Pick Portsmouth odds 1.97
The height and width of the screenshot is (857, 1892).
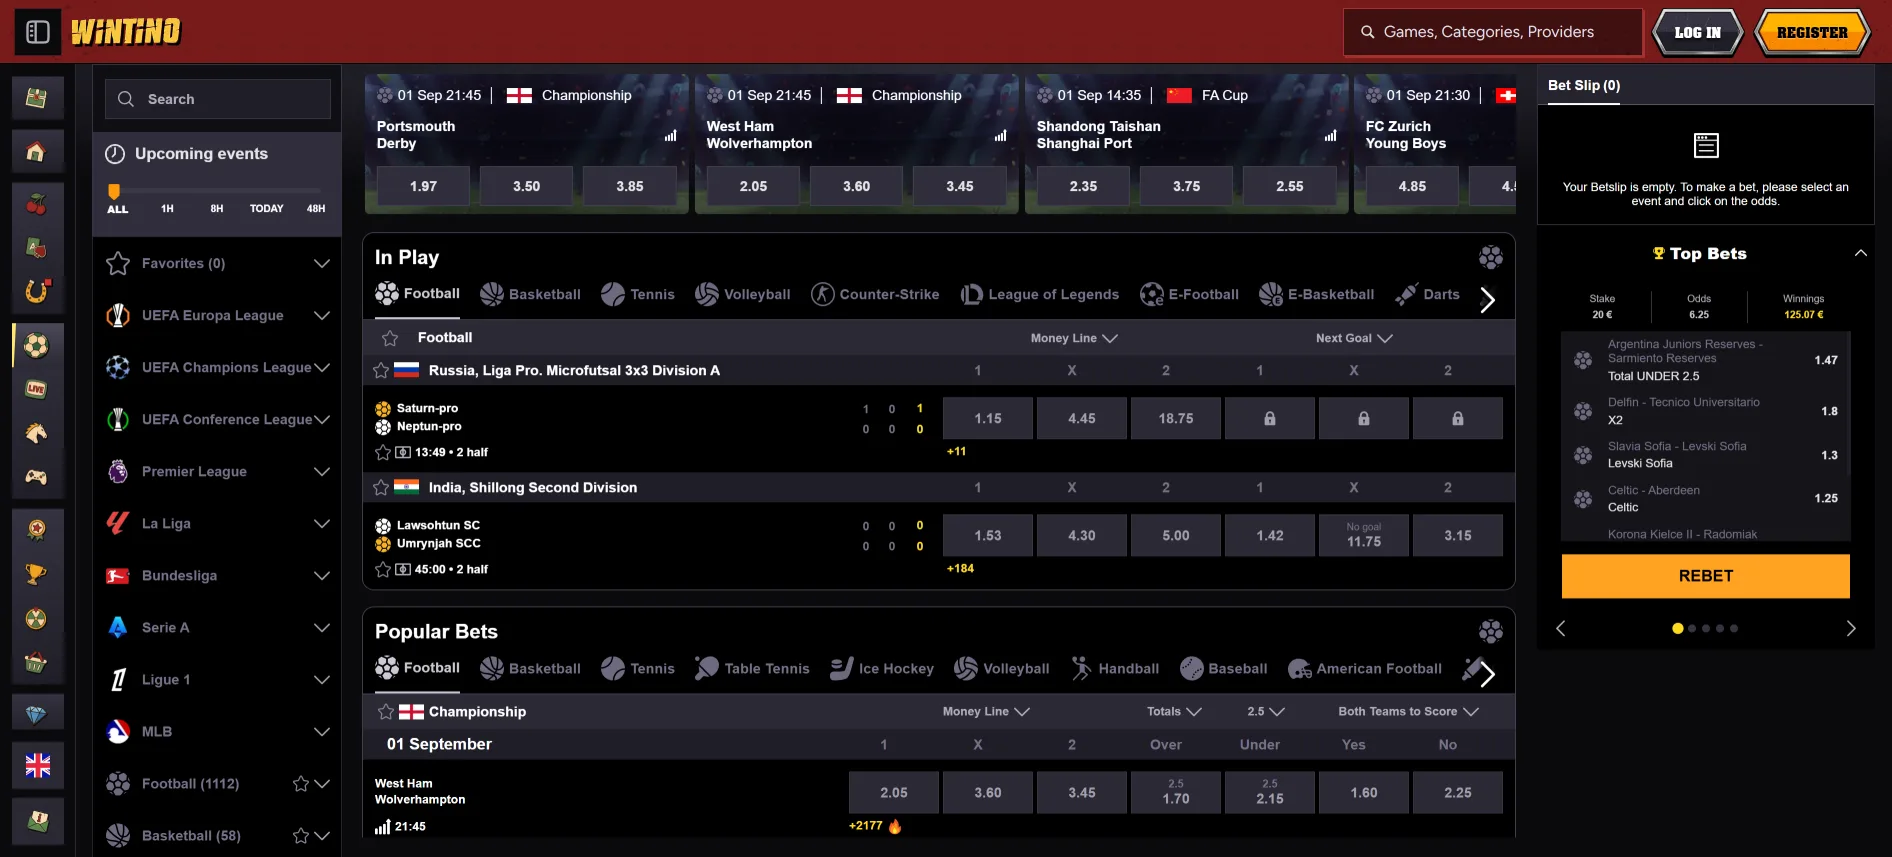(x=423, y=186)
